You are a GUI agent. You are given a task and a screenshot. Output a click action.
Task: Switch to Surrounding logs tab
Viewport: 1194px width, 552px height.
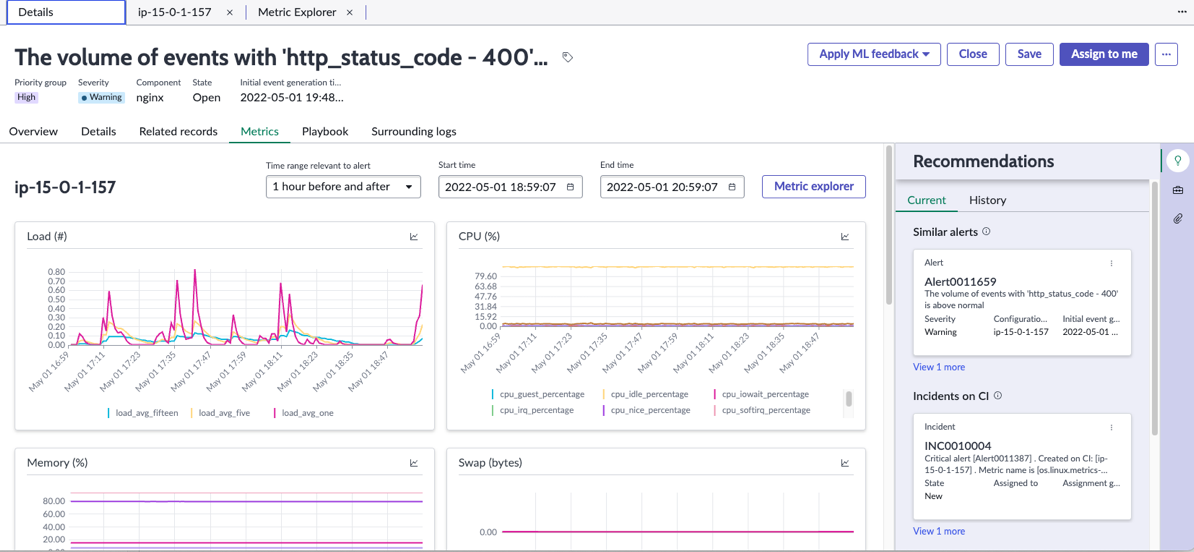[413, 131]
